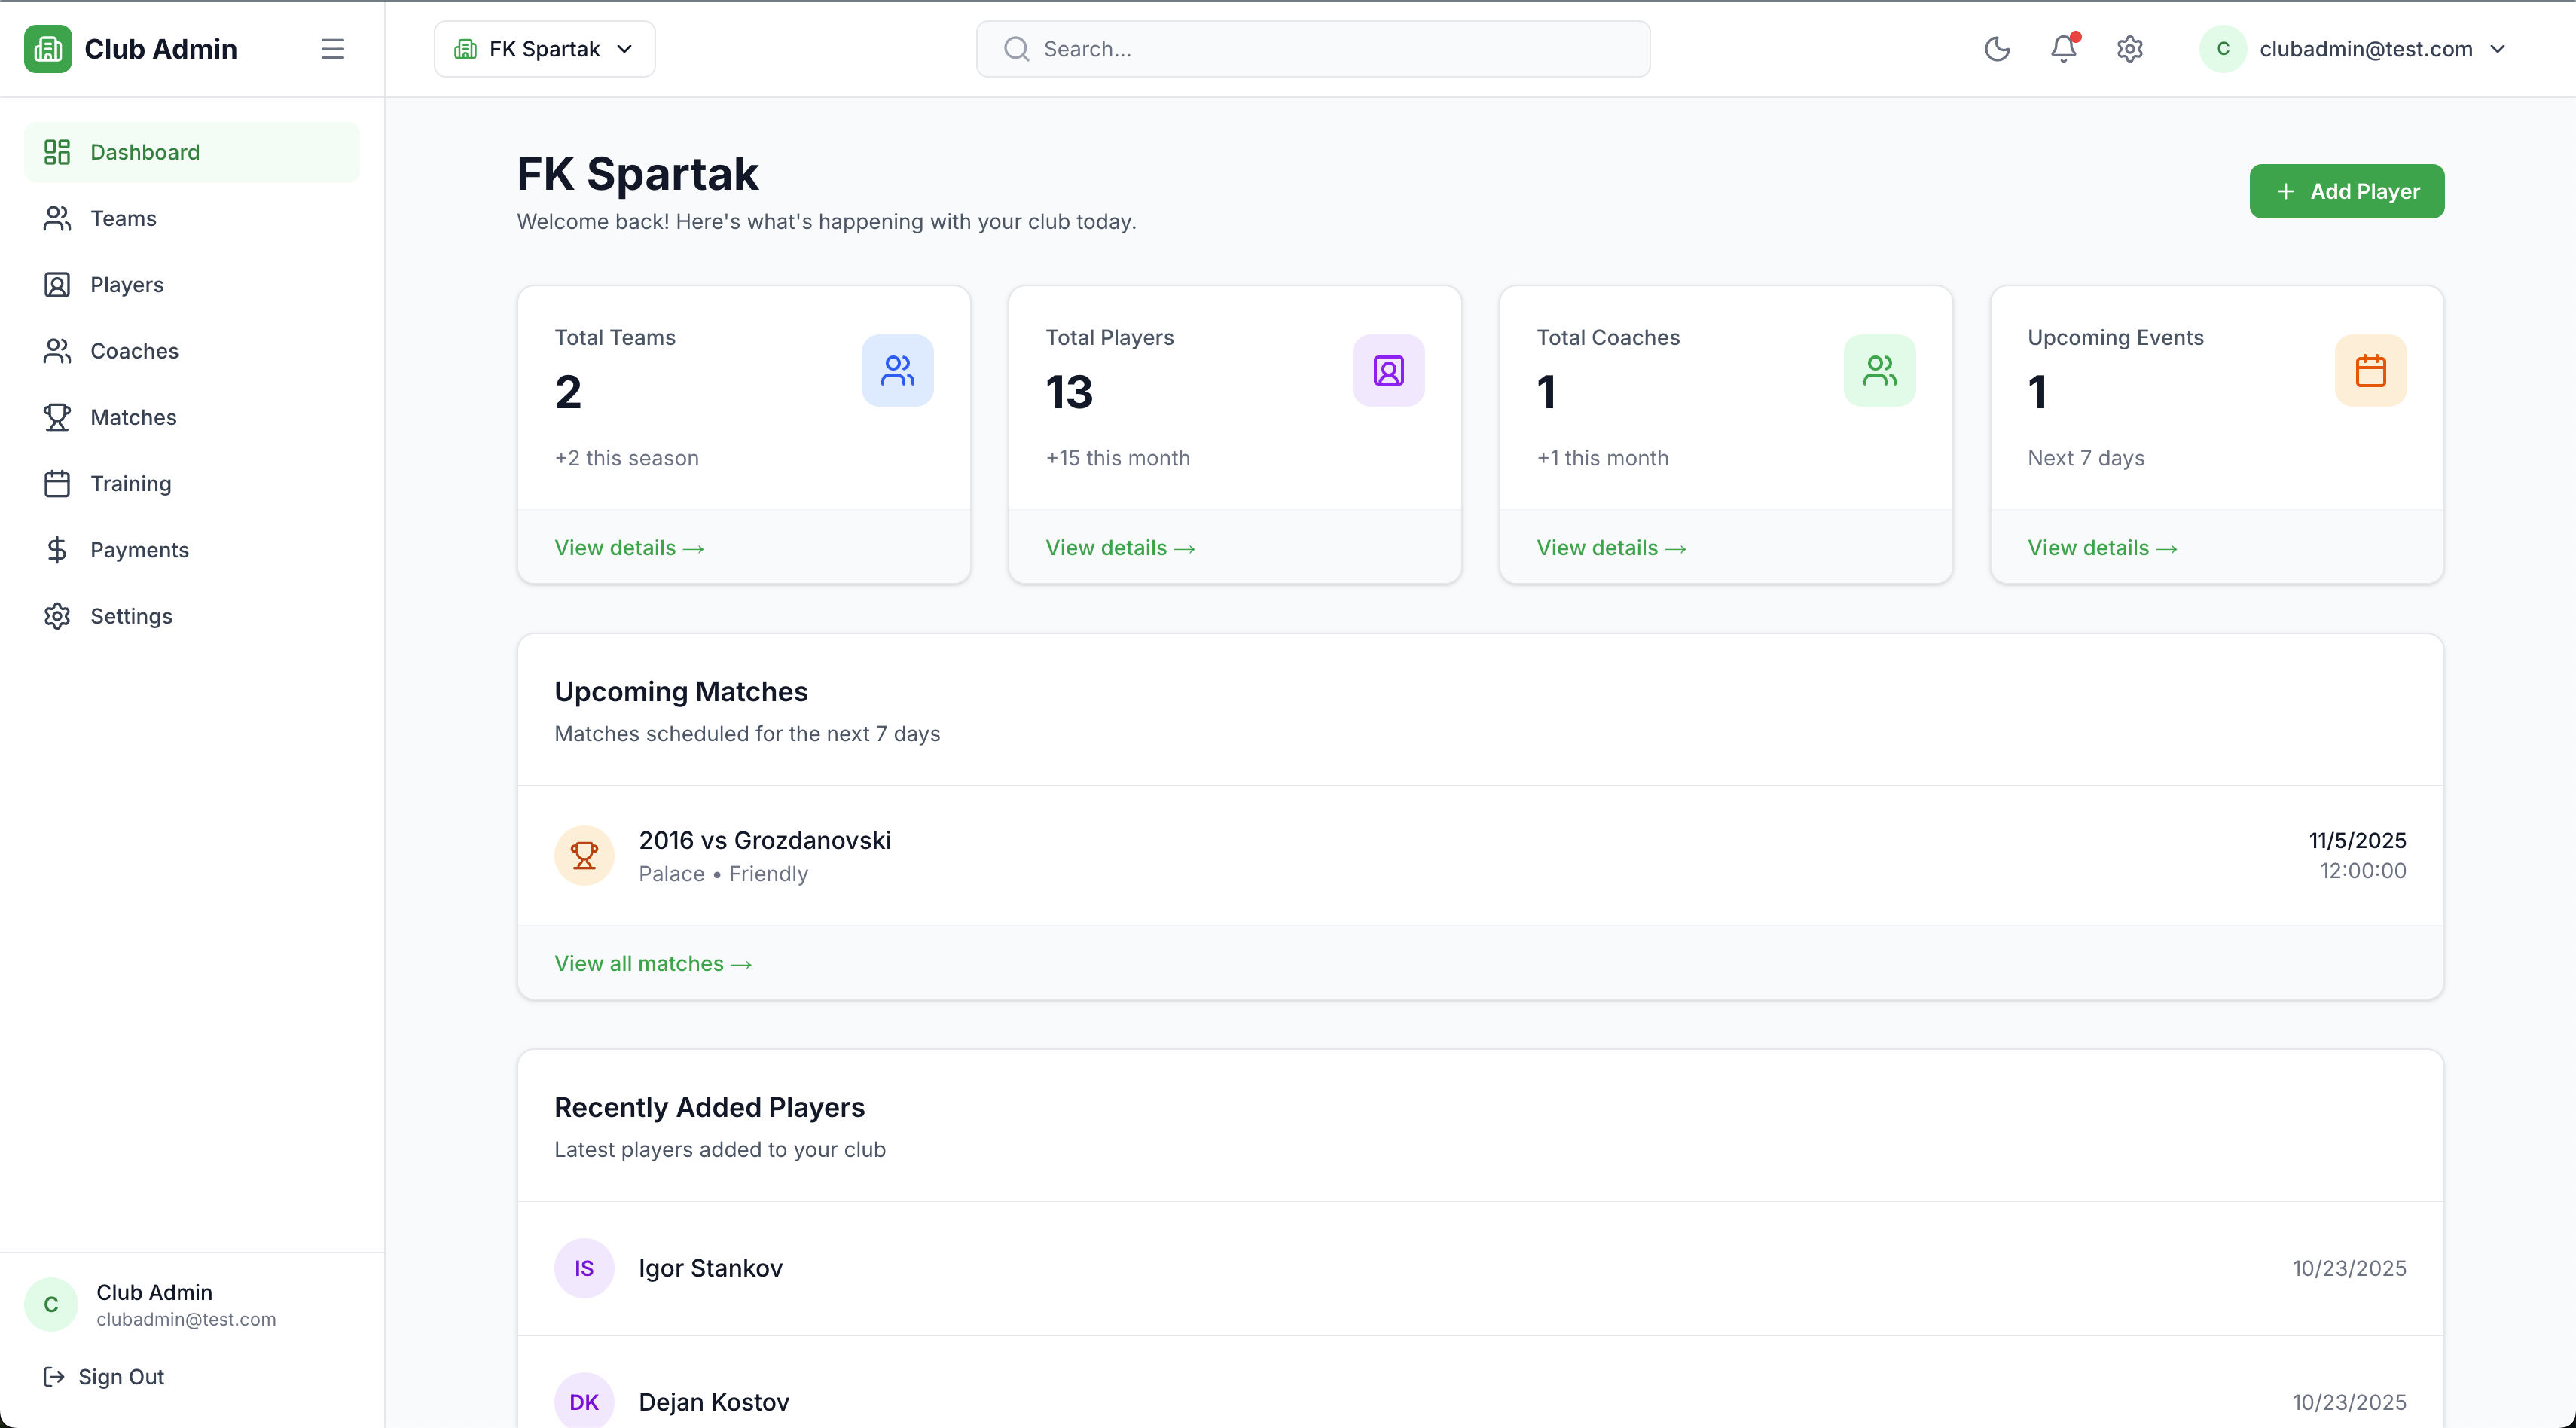Click the purple Total Players card icon

point(1388,371)
